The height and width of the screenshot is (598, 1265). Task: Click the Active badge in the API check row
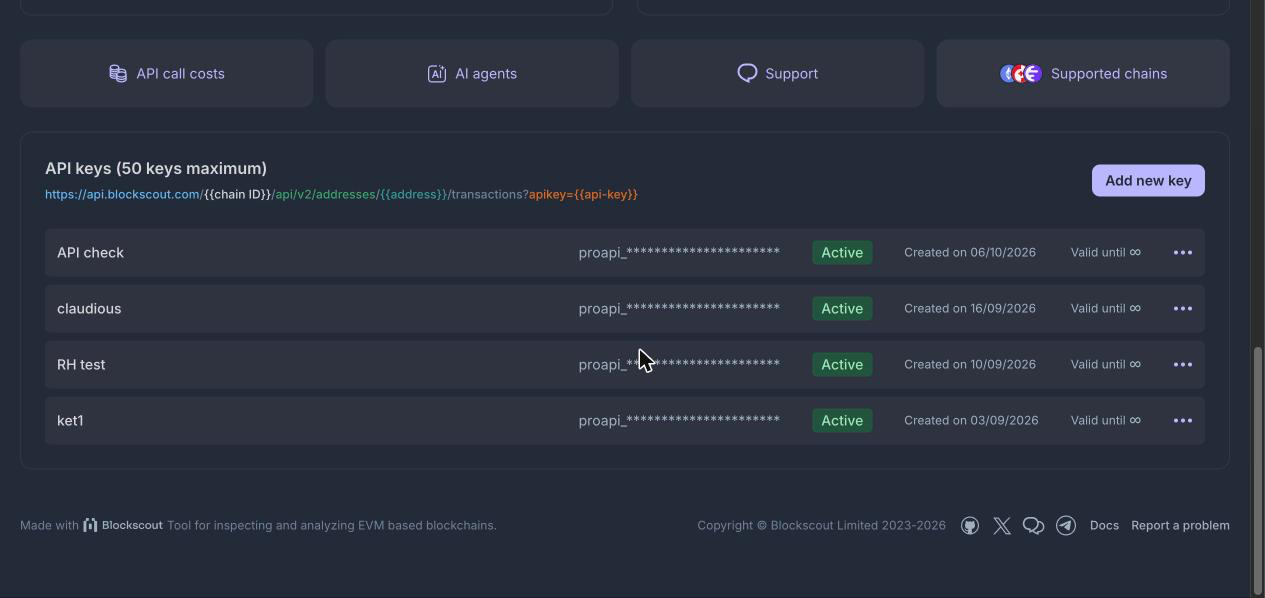pos(842,252)
